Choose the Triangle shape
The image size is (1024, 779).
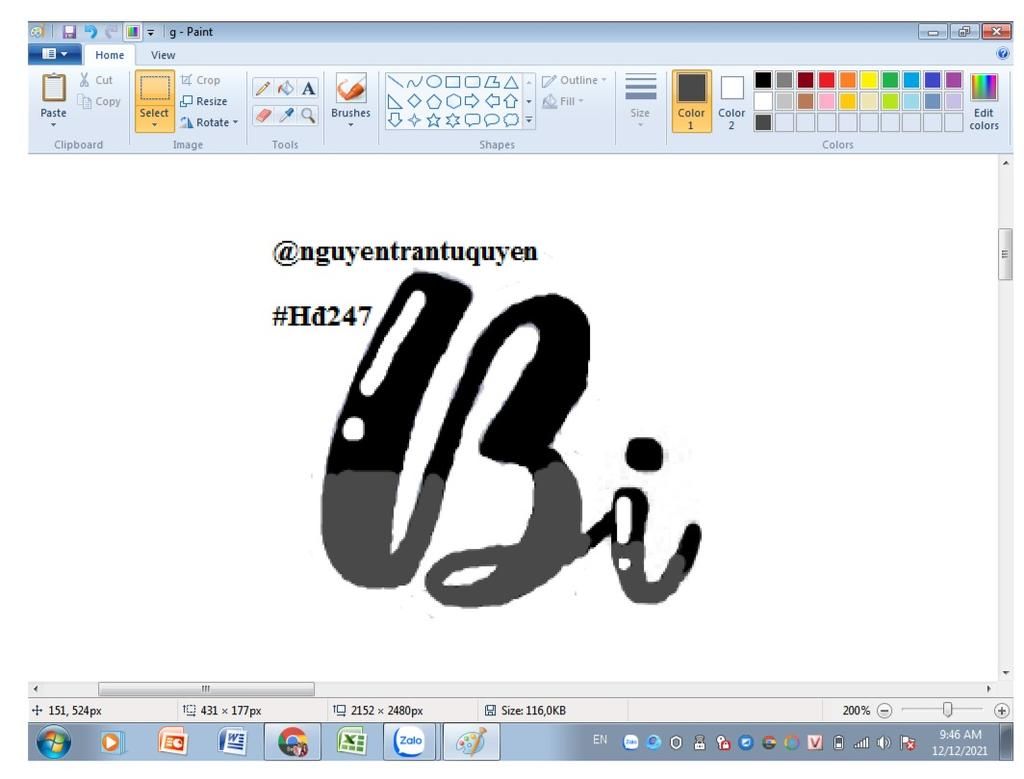point(511,82)
